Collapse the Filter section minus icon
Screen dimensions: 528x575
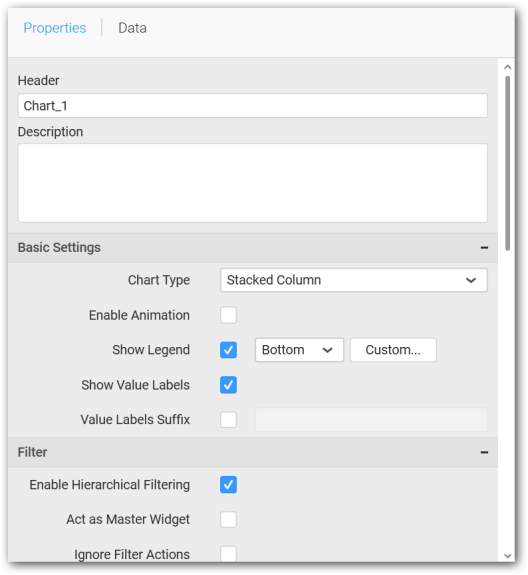pyautogui.click(x=484, y=452)
